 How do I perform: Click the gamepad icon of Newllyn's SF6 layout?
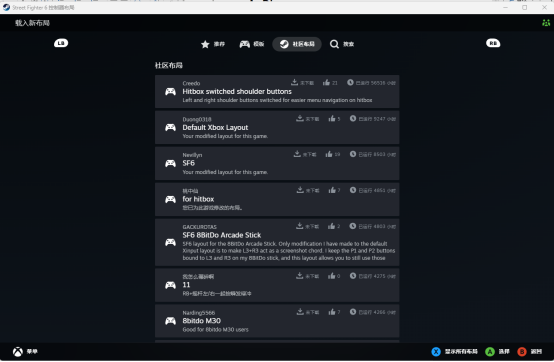tap(170, 164)
